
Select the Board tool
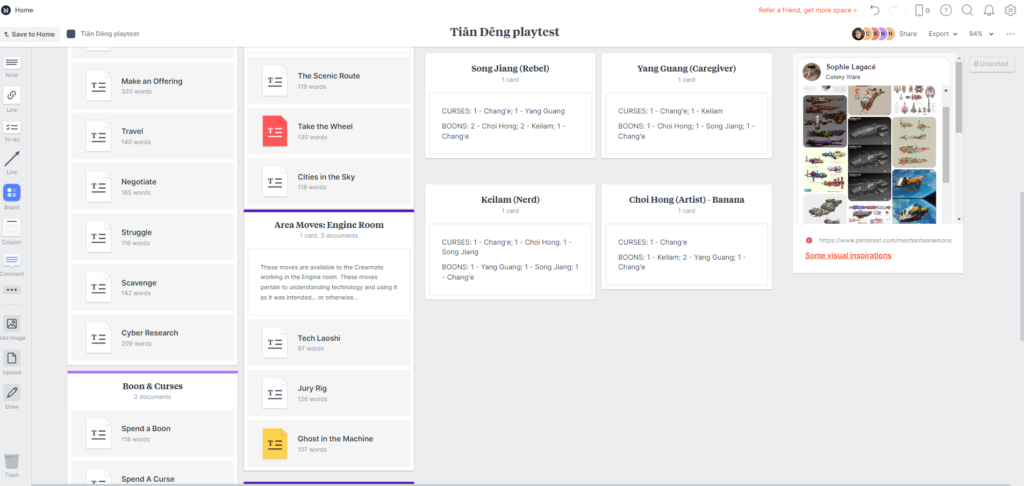pos(12,193)
